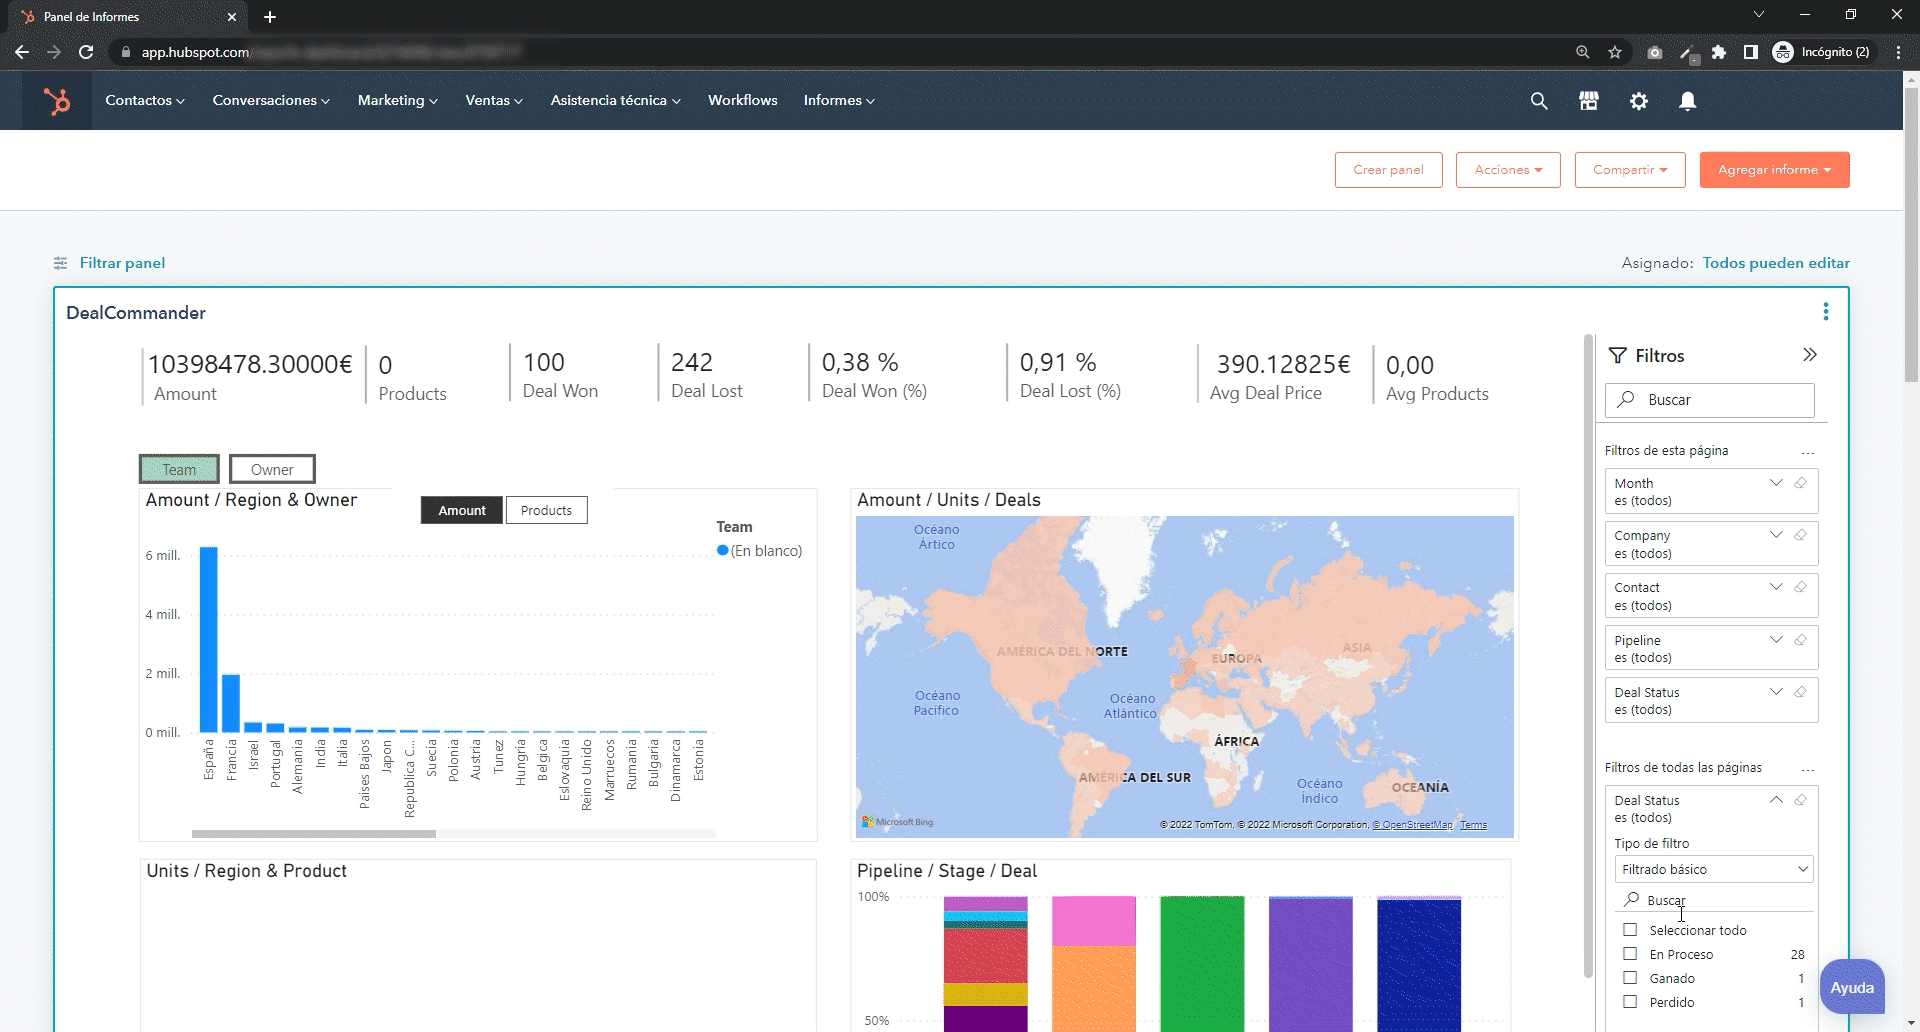
Task: Open options dots for Filtros de todas las páginas
Action: coord(1808,770)
